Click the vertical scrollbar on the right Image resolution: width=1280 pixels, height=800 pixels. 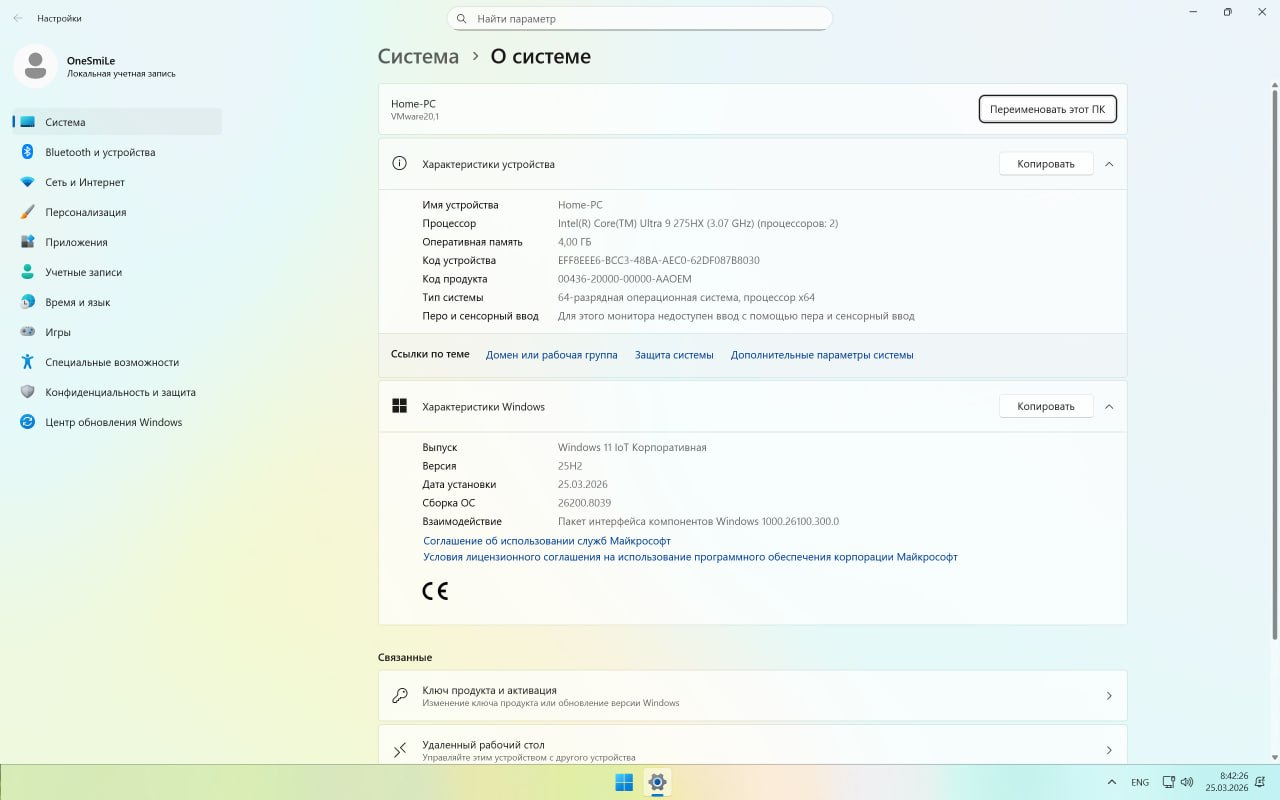(x=1274, y=365)
